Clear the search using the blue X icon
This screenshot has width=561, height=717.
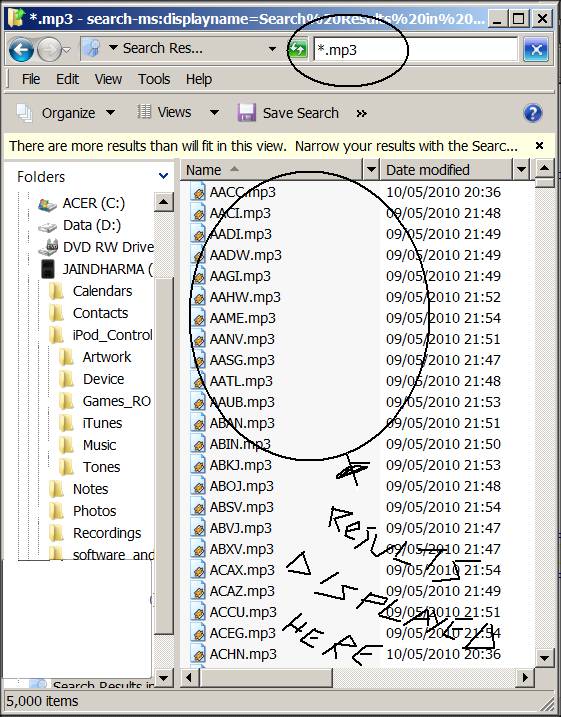(x=535, y=49)
